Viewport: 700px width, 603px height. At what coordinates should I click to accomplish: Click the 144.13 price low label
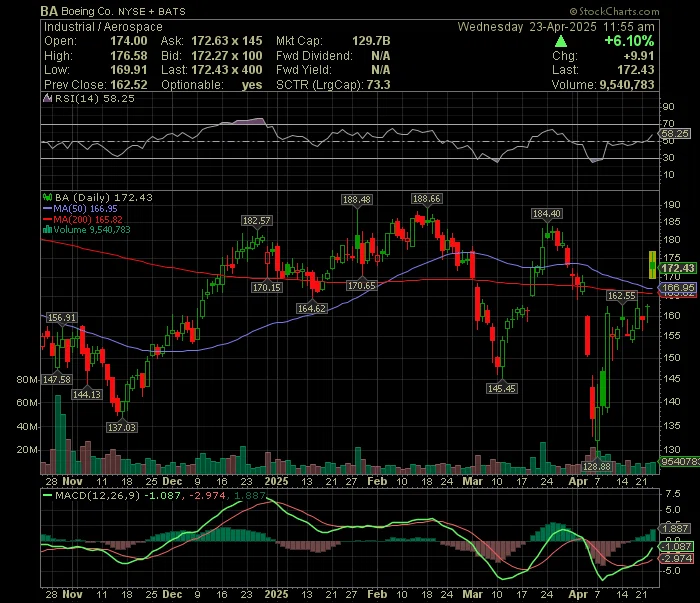[87, 395]
